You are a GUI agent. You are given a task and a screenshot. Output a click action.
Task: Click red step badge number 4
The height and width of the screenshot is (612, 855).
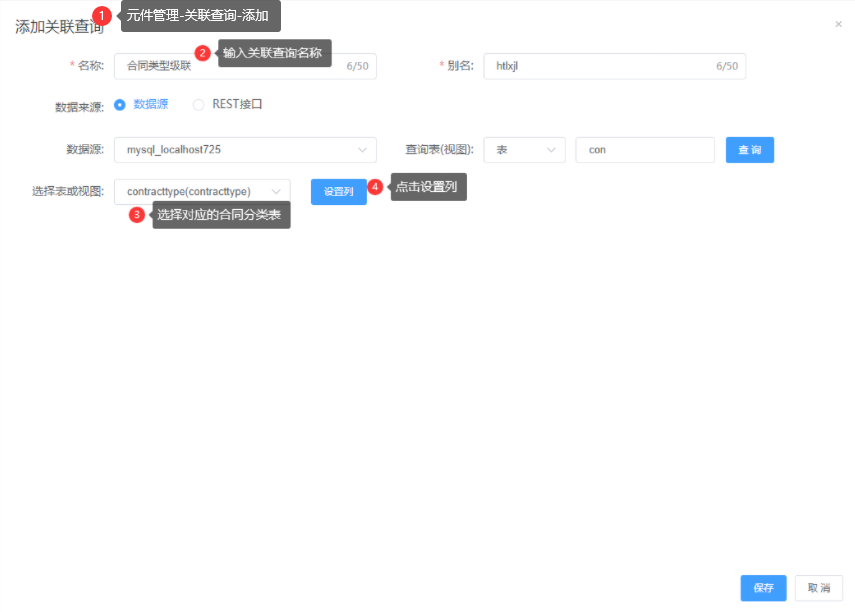pos(375,187)
